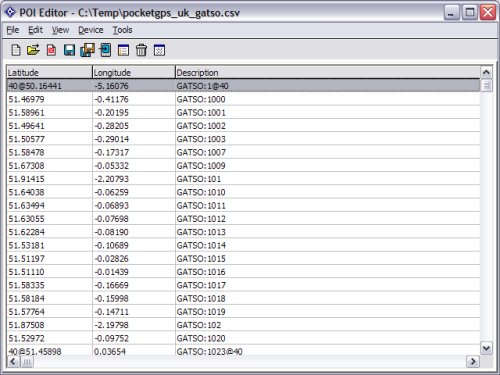The height and width of the screenshot is (375, 500).
Task: Click longitude cell -0.14711
Action: [x=134, y=312]
